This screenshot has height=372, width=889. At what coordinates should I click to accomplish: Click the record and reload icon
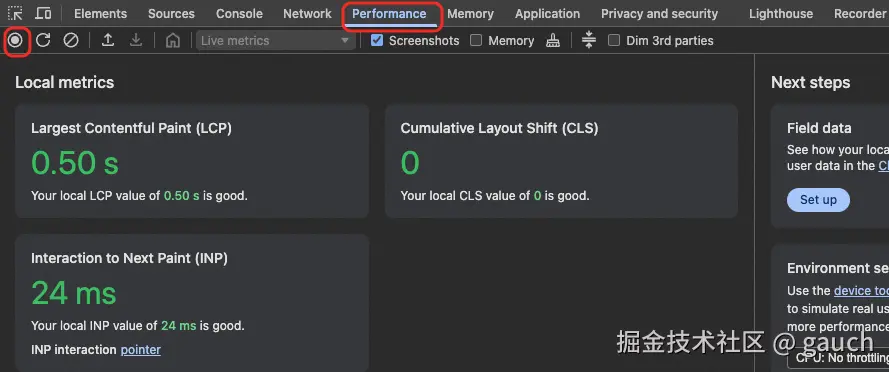43,40
